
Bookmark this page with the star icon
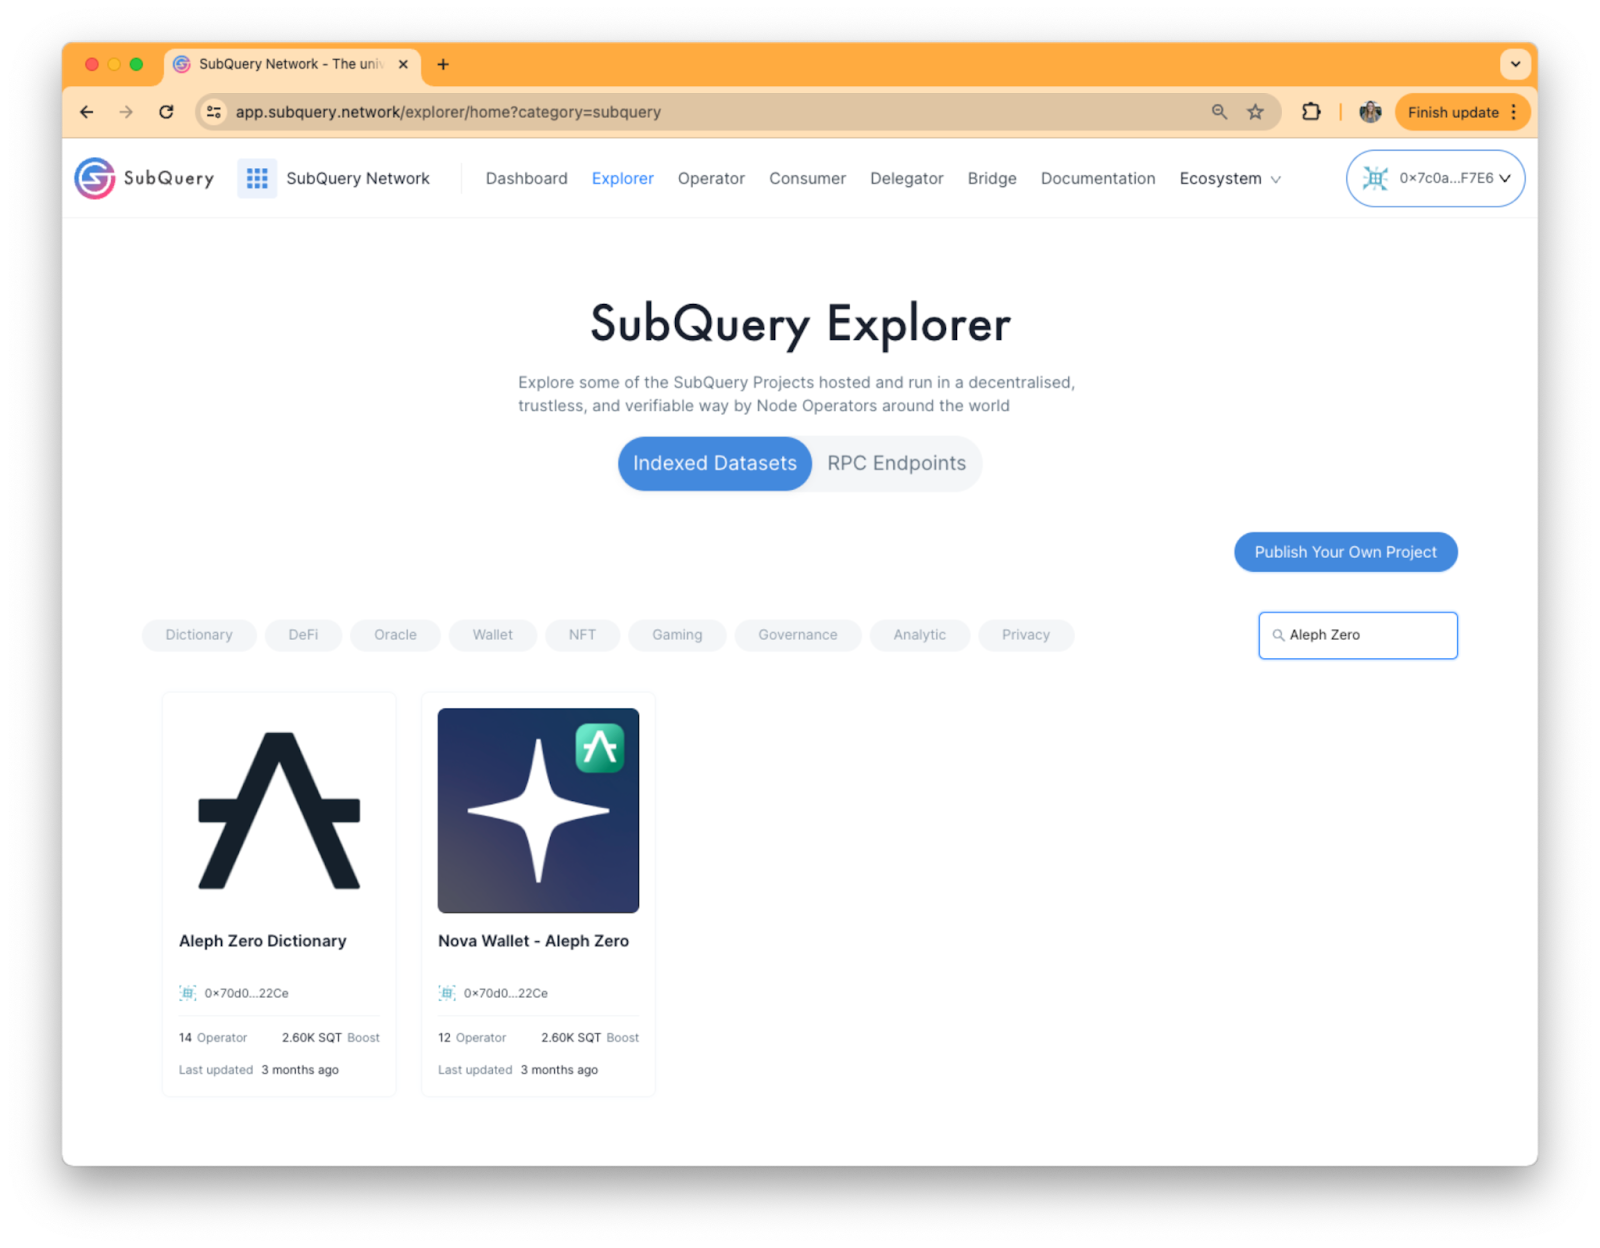(1255, 112)
